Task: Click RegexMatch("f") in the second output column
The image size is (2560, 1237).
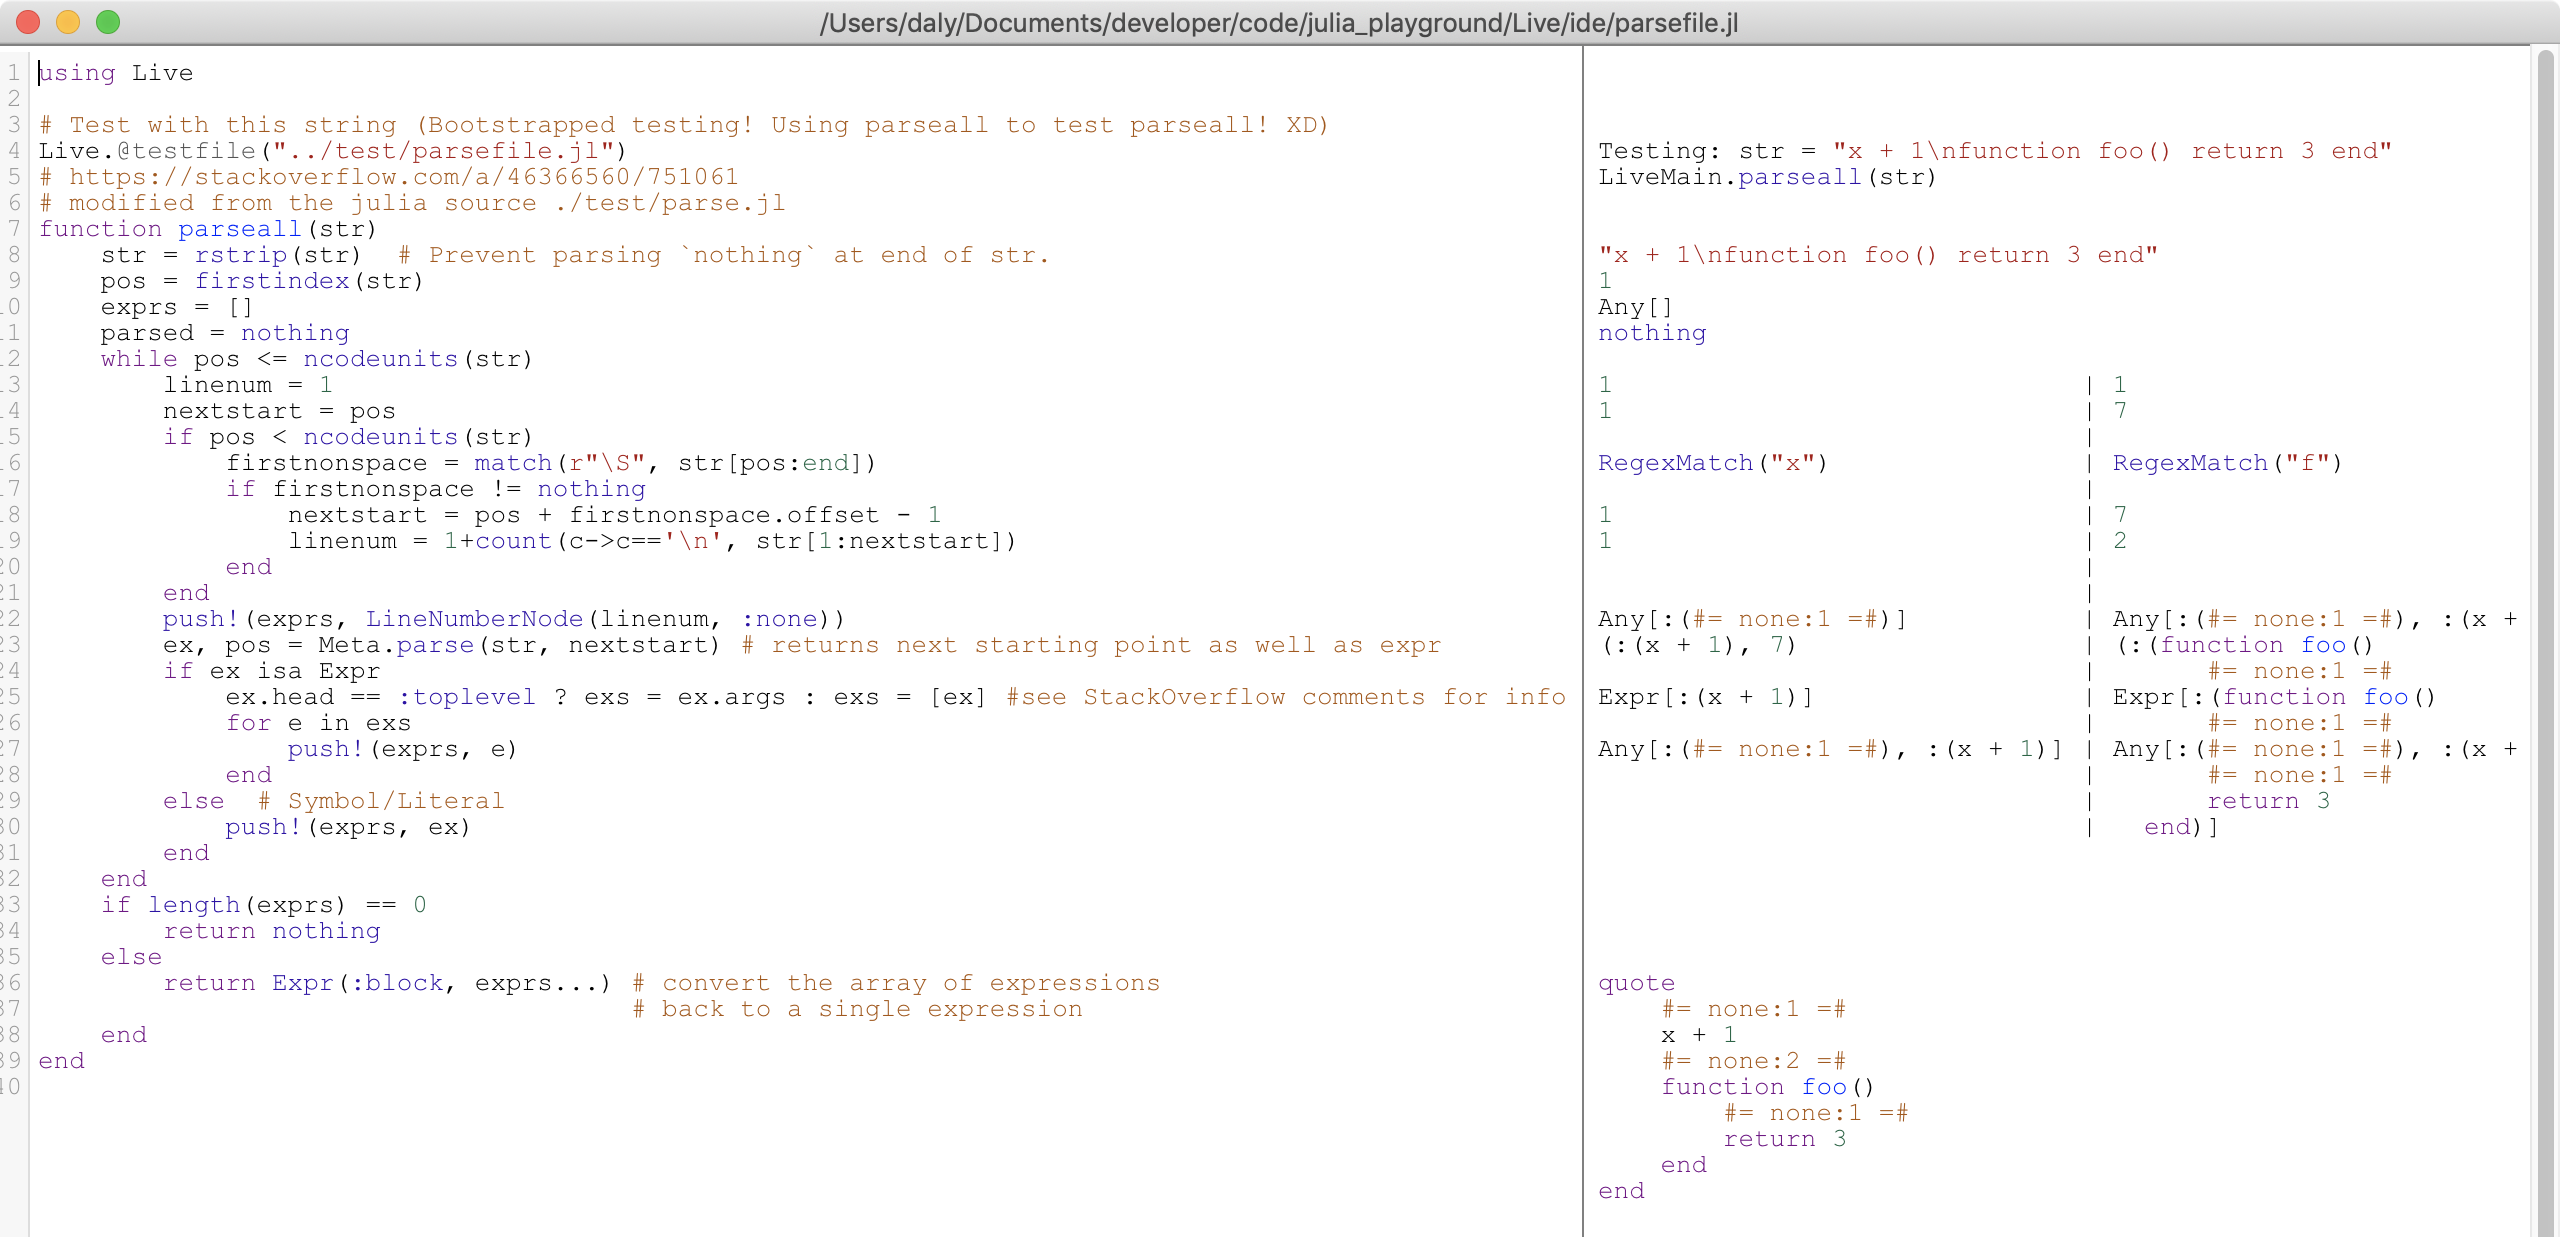Action: pyautogui.click(x=2227, y=463)
